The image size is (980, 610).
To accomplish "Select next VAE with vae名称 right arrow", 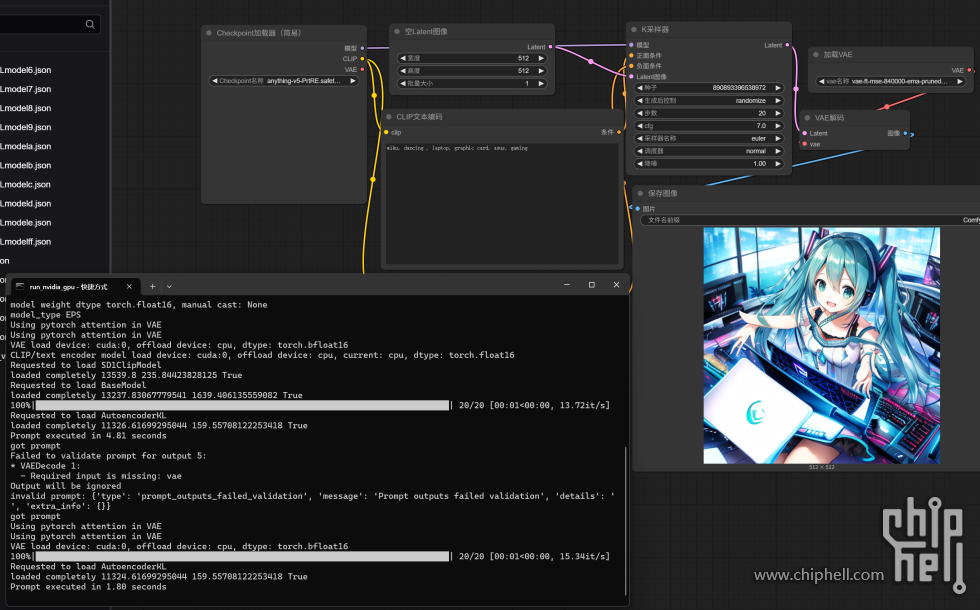I will pyautogui.click(x=960, y=81).
